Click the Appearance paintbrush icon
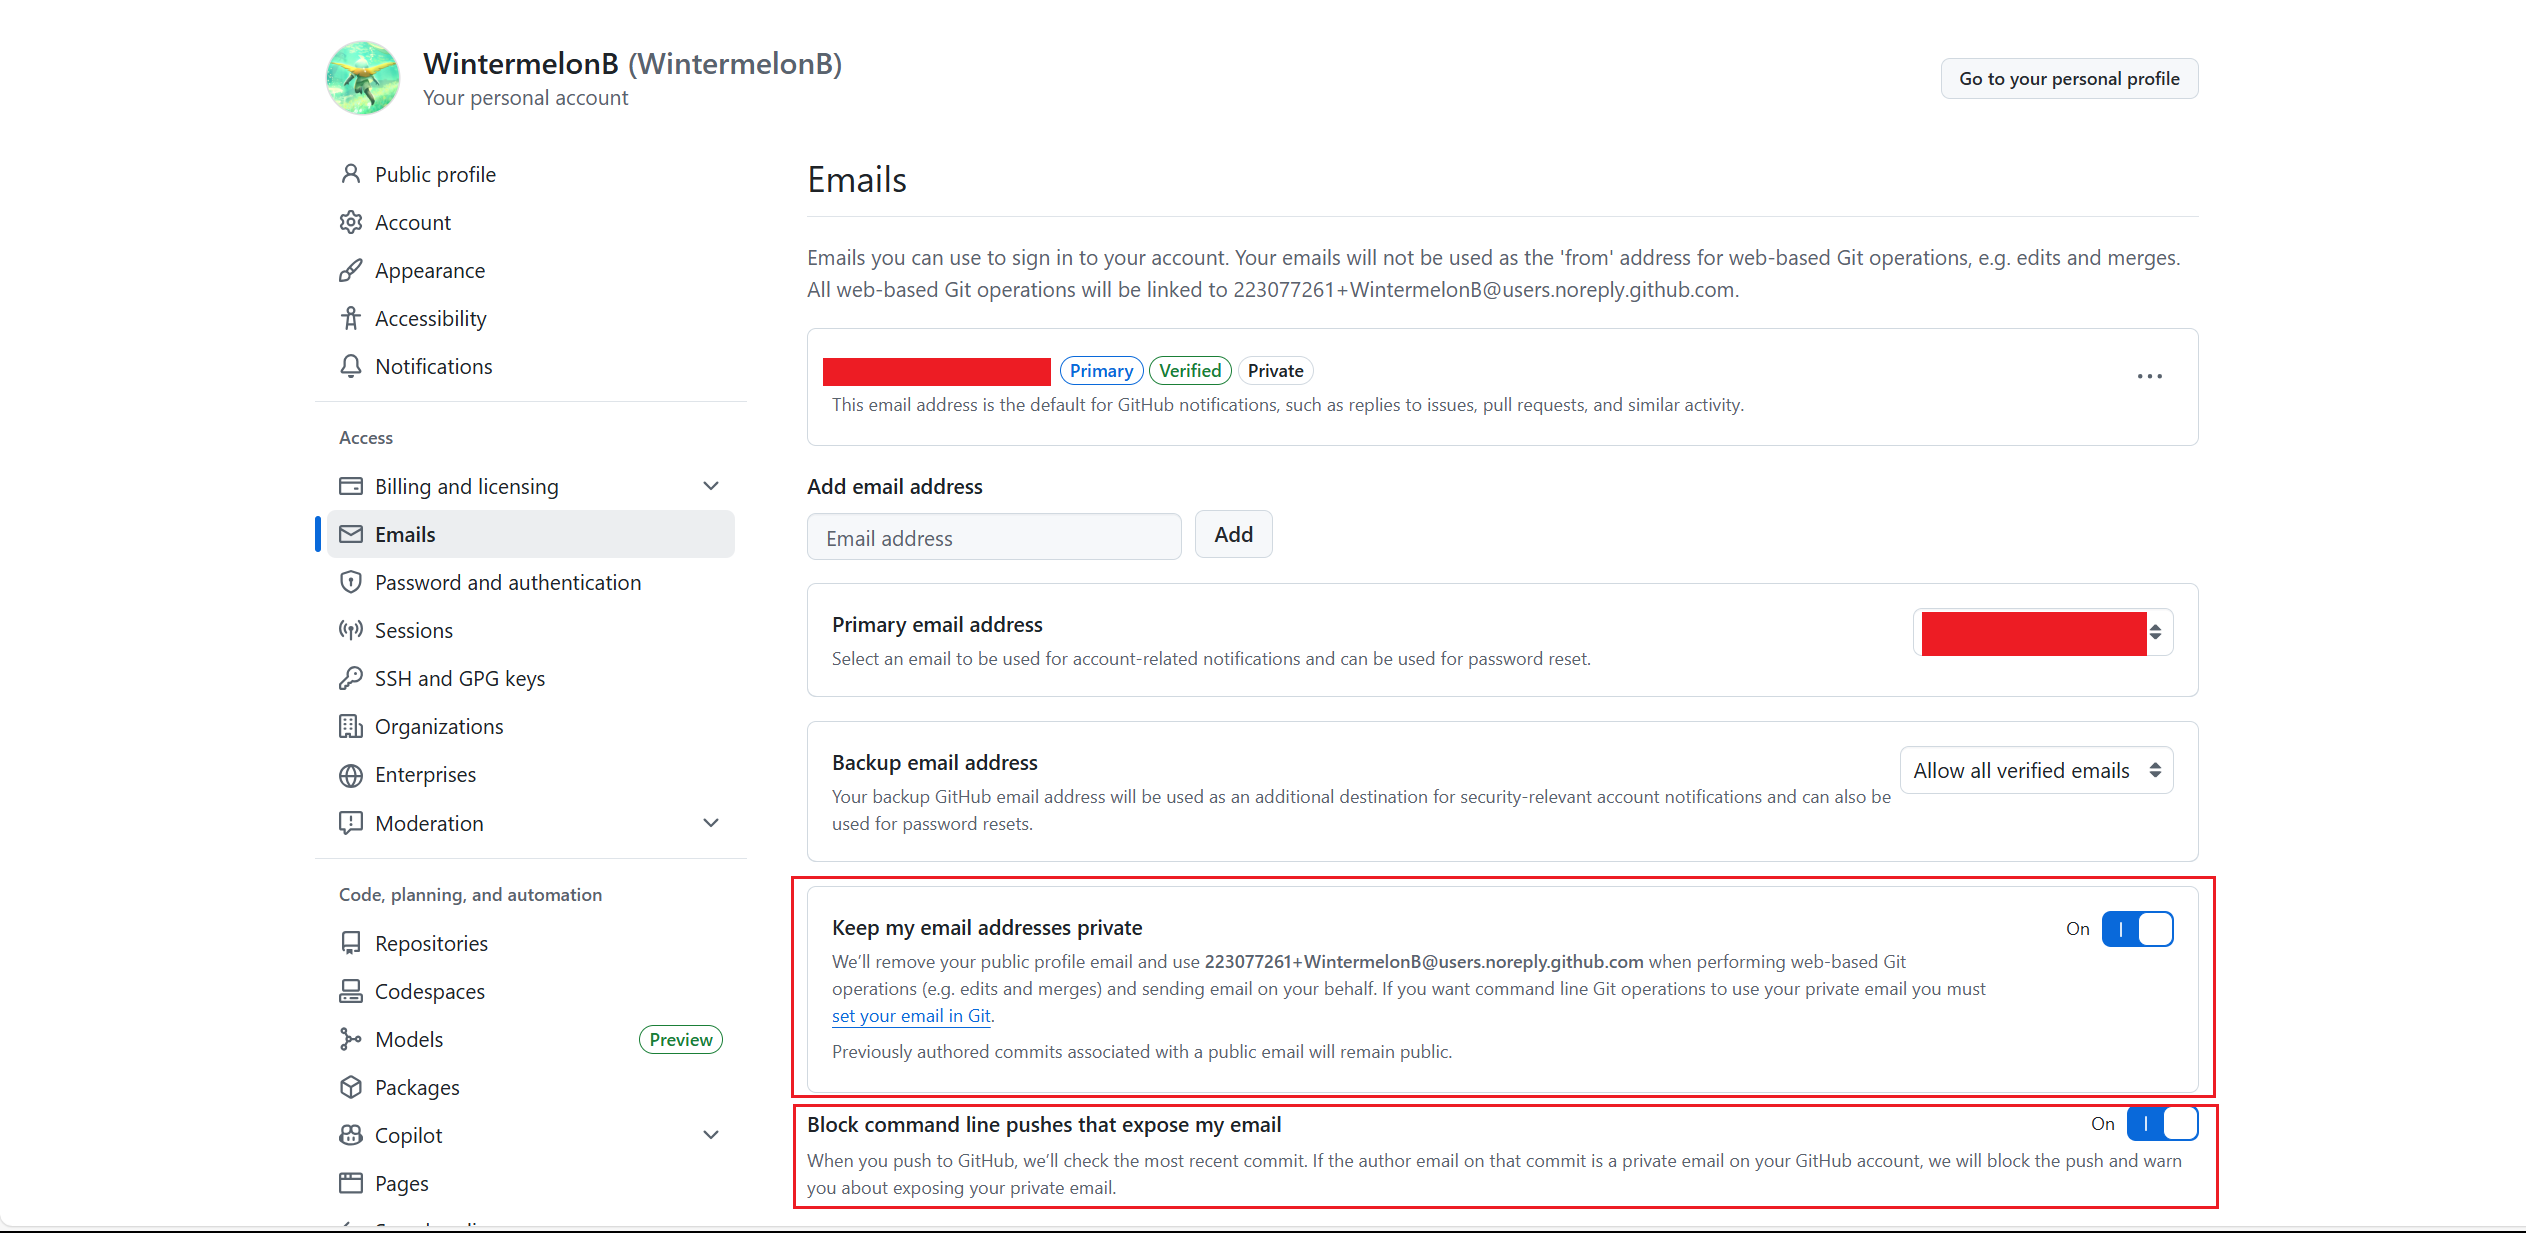The image size is (2526, 1233). pyautogui.click(x=350, y=270)
